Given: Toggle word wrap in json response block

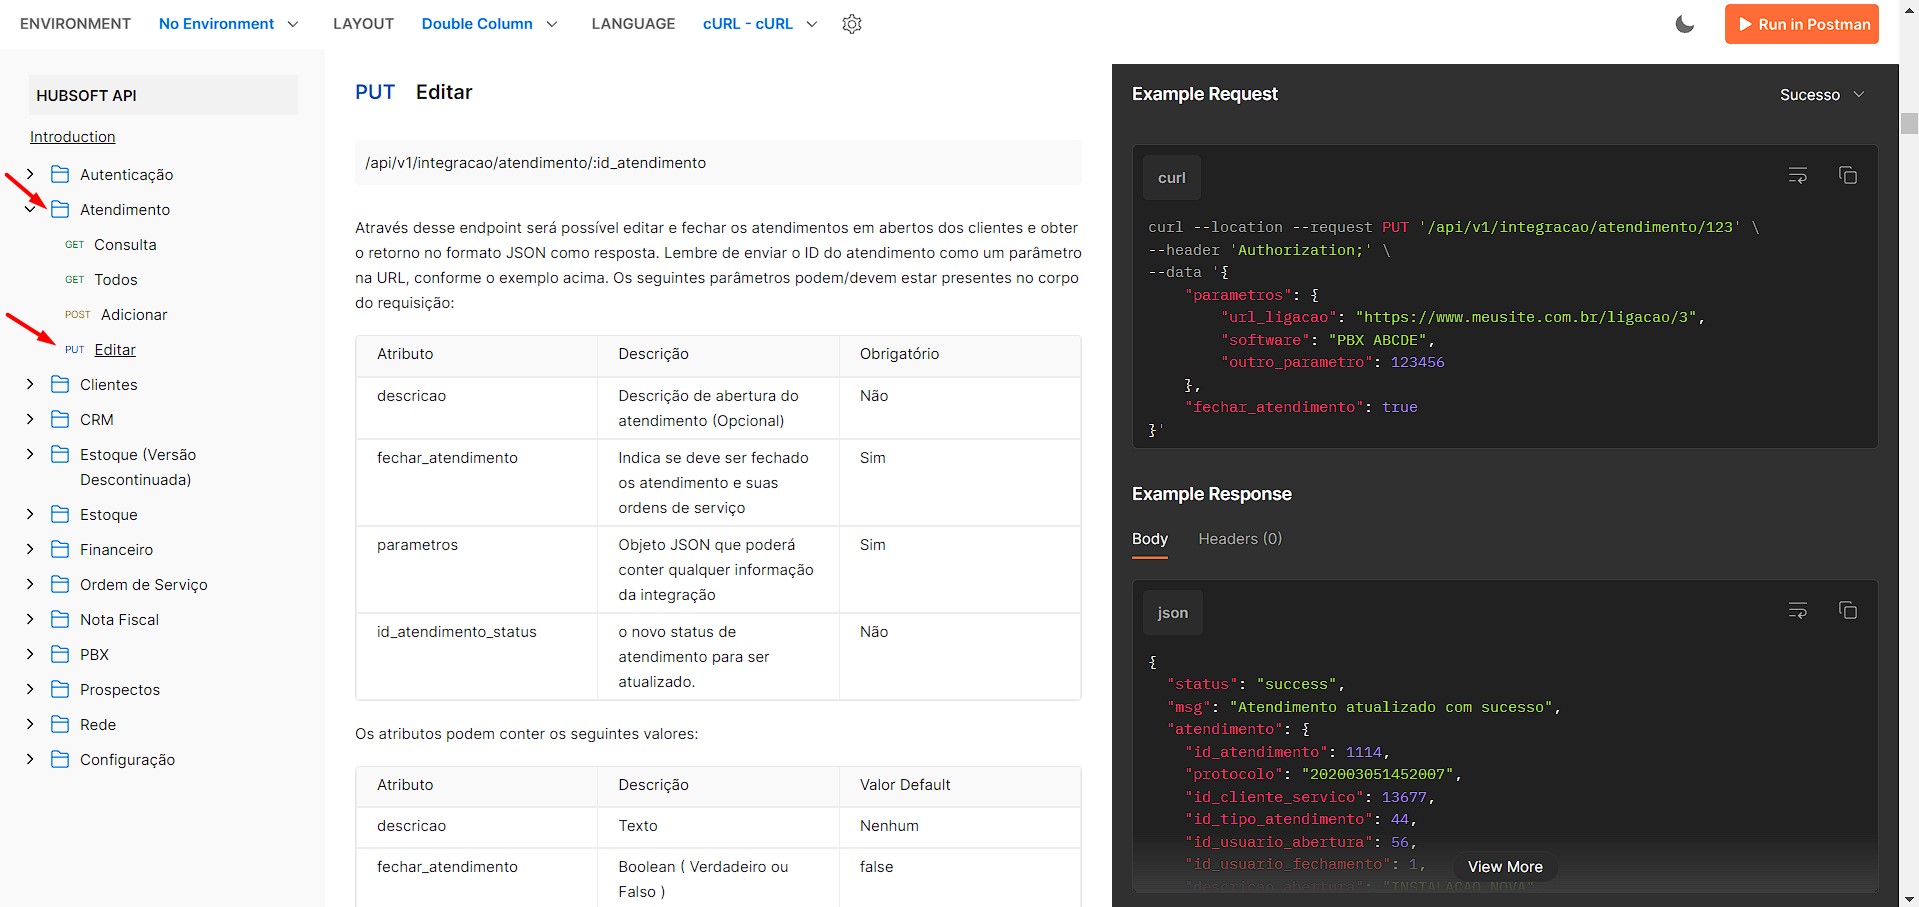Looking at the screenshot, I should coord(1798,611).
